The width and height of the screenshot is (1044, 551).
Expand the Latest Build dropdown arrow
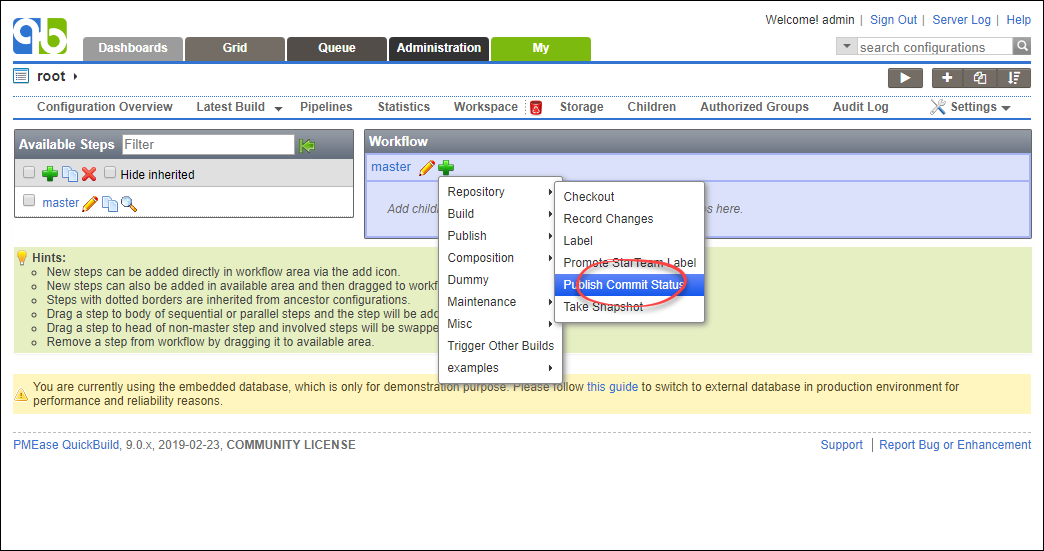click(x=278, y=108)
